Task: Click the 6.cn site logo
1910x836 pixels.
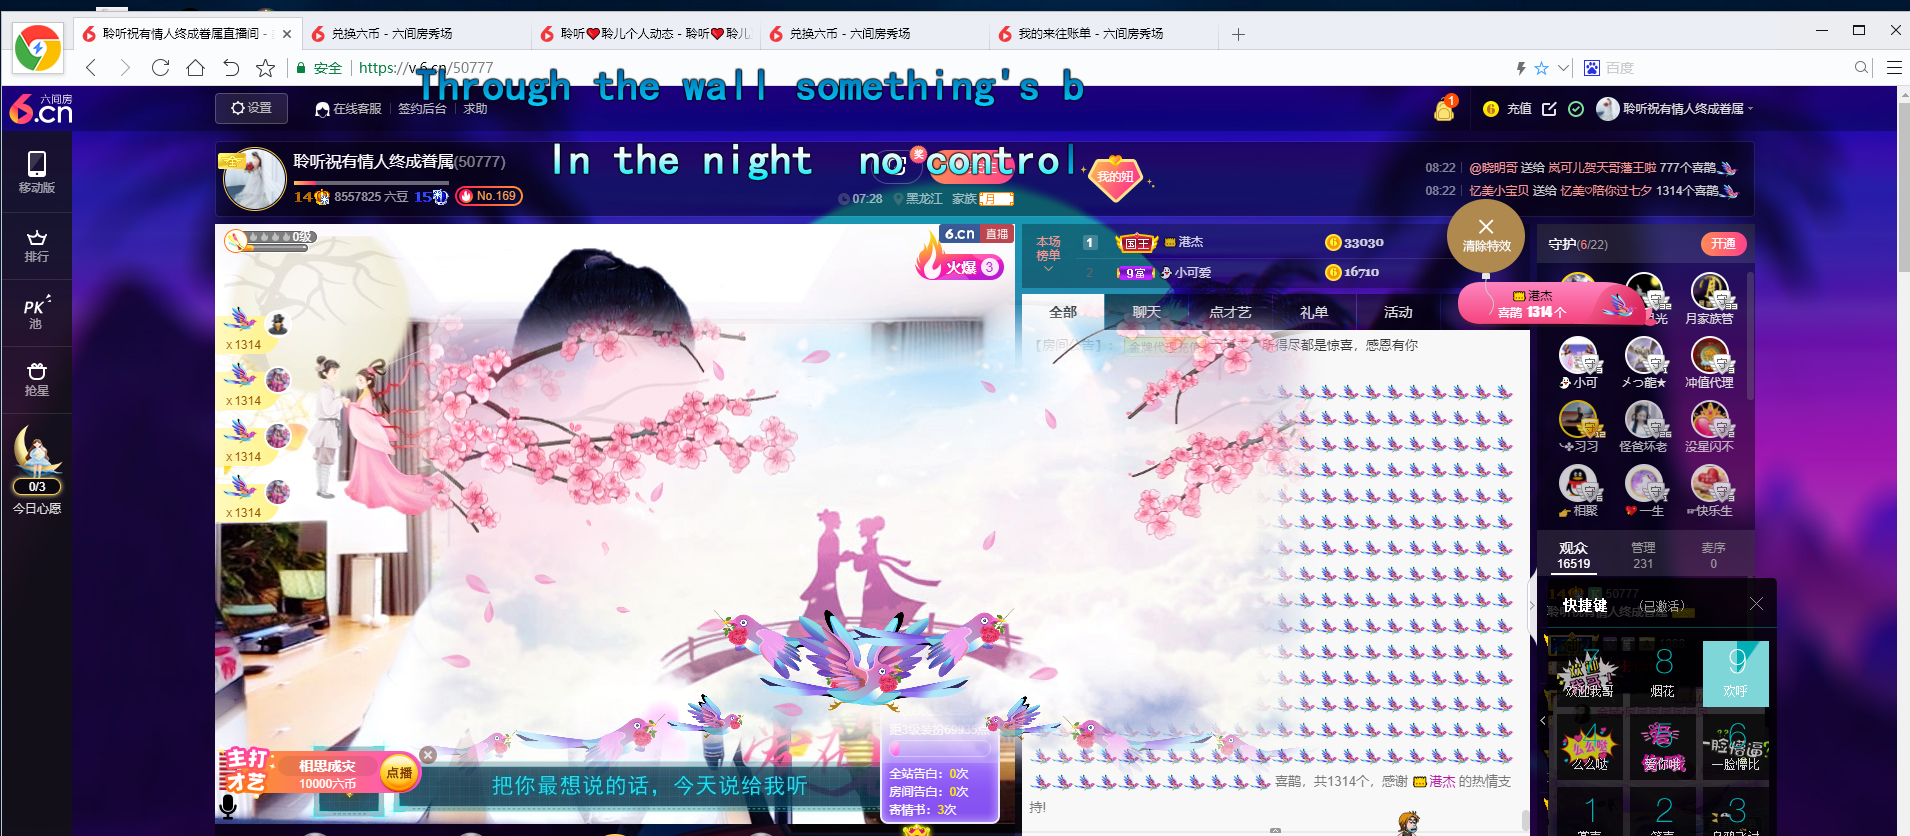Action: (x=41, y=108)
